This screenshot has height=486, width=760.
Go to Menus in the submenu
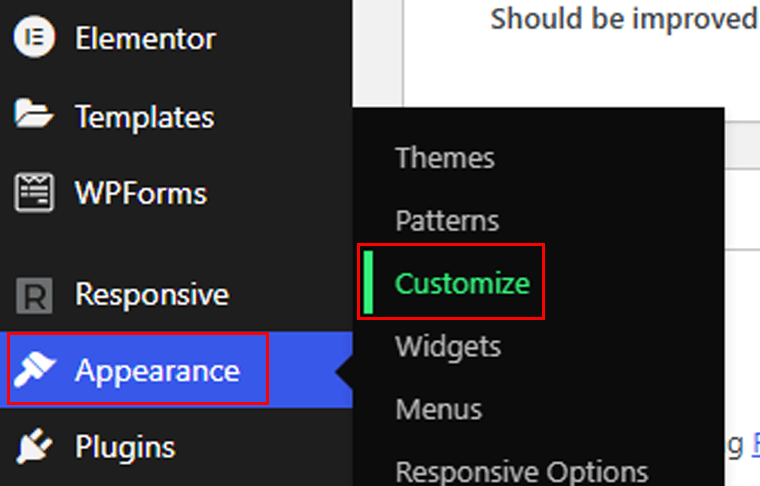[439, 409]
